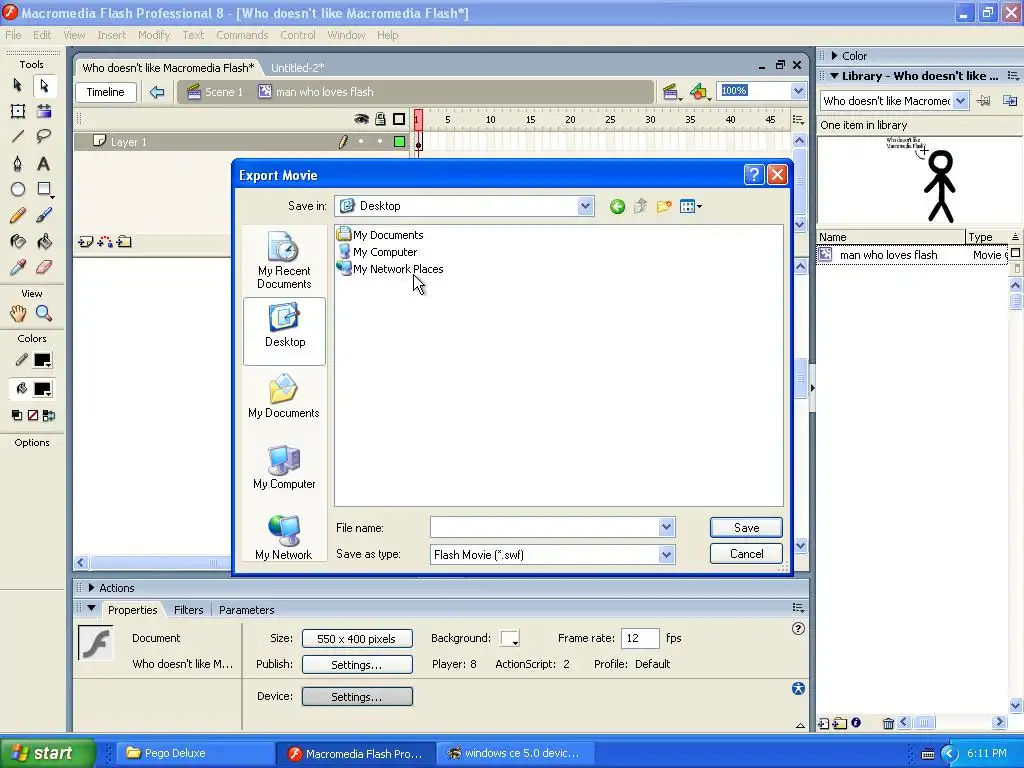This screenshot has height=768, width=1024.
Task: Click the Edit Symbols icon
Action: pyautogui.click(x=699, y=92)
